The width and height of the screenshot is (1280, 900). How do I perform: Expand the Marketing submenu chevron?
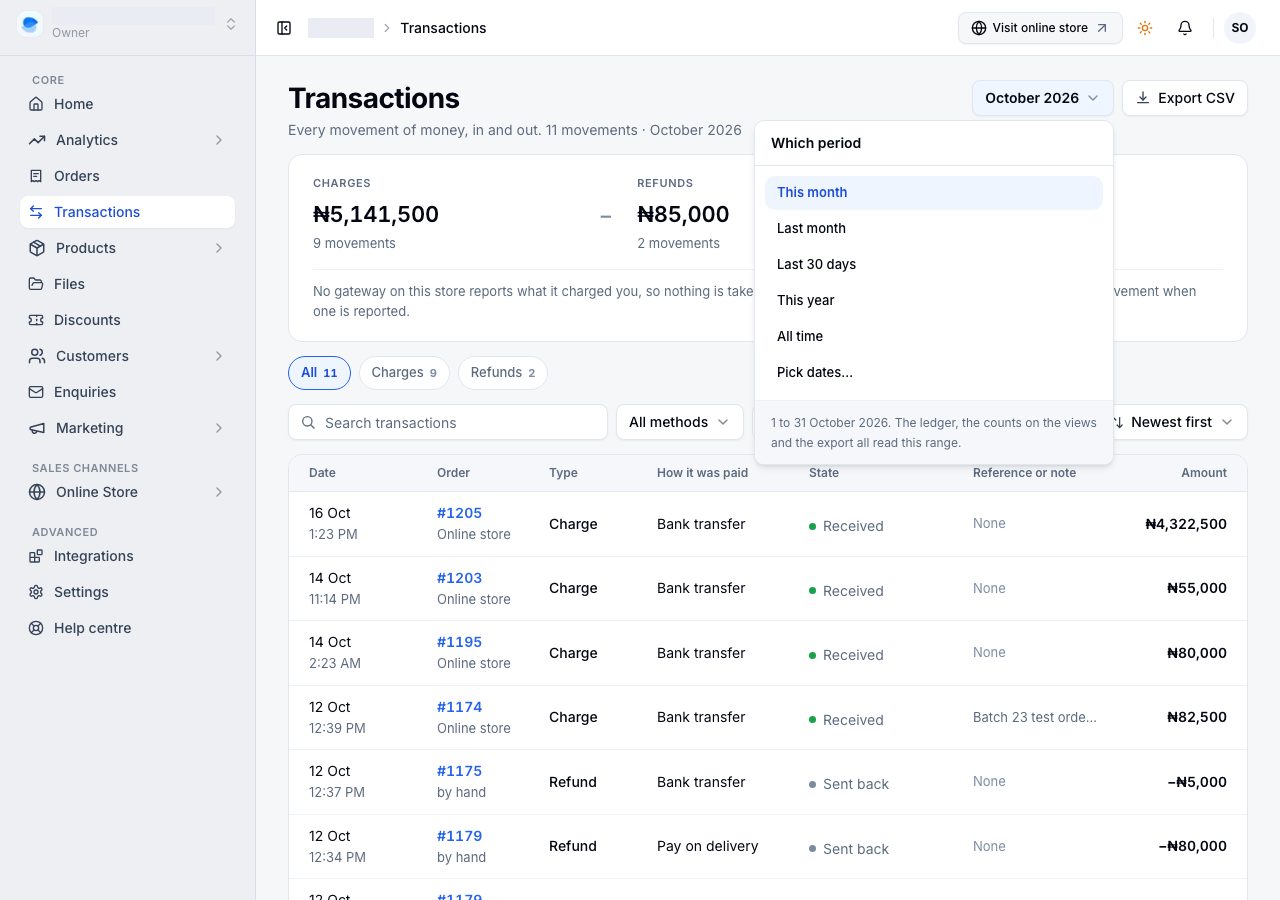click(219, 428)
